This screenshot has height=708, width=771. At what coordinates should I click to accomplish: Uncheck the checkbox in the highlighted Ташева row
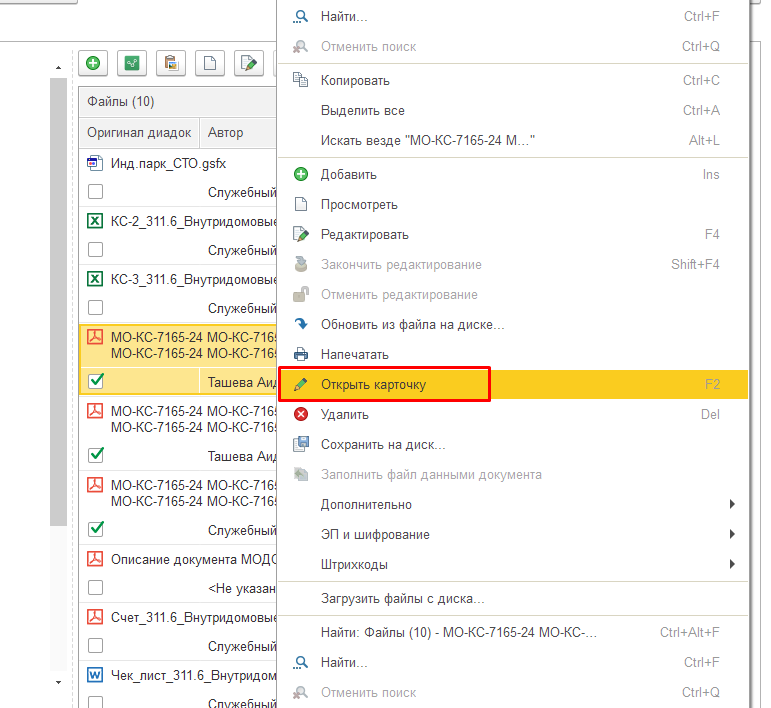point(96,381)
